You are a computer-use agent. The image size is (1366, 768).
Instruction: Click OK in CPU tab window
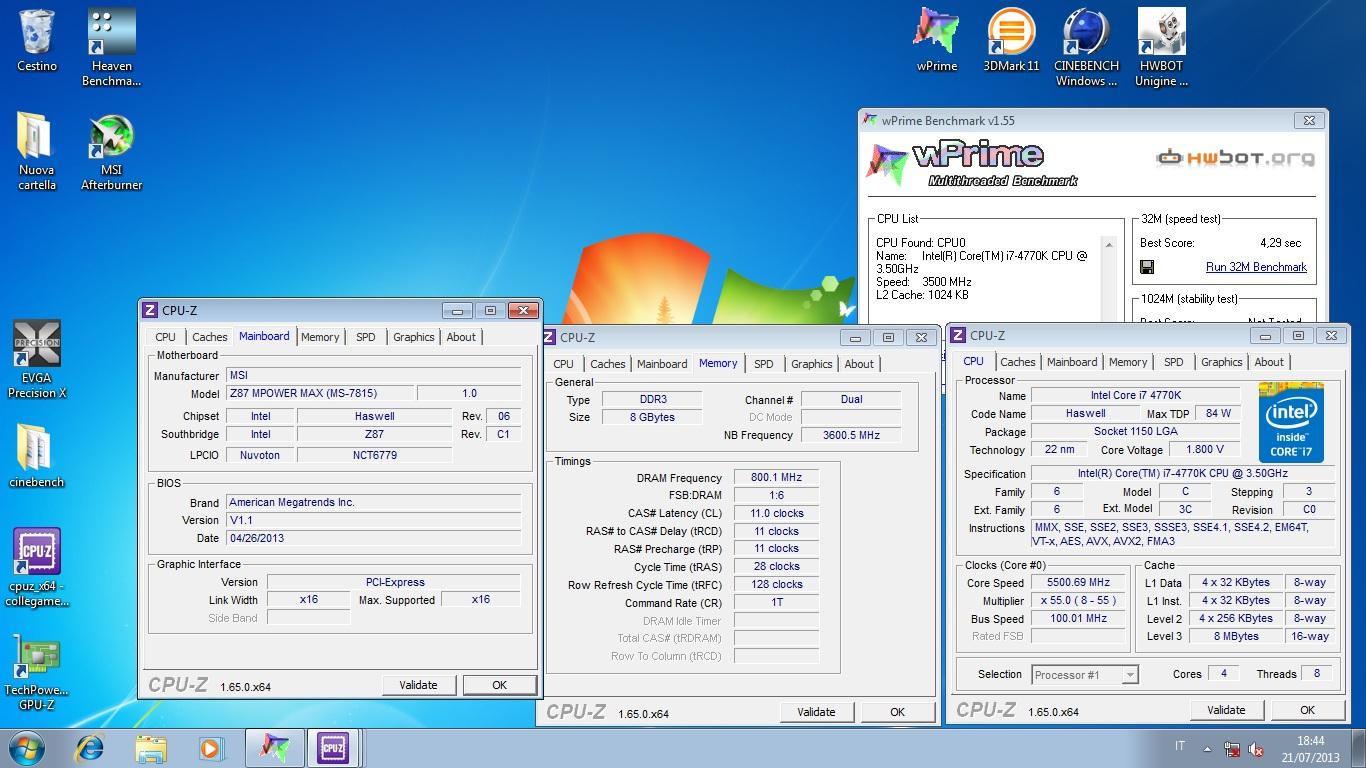click(x=1307, y=710)
